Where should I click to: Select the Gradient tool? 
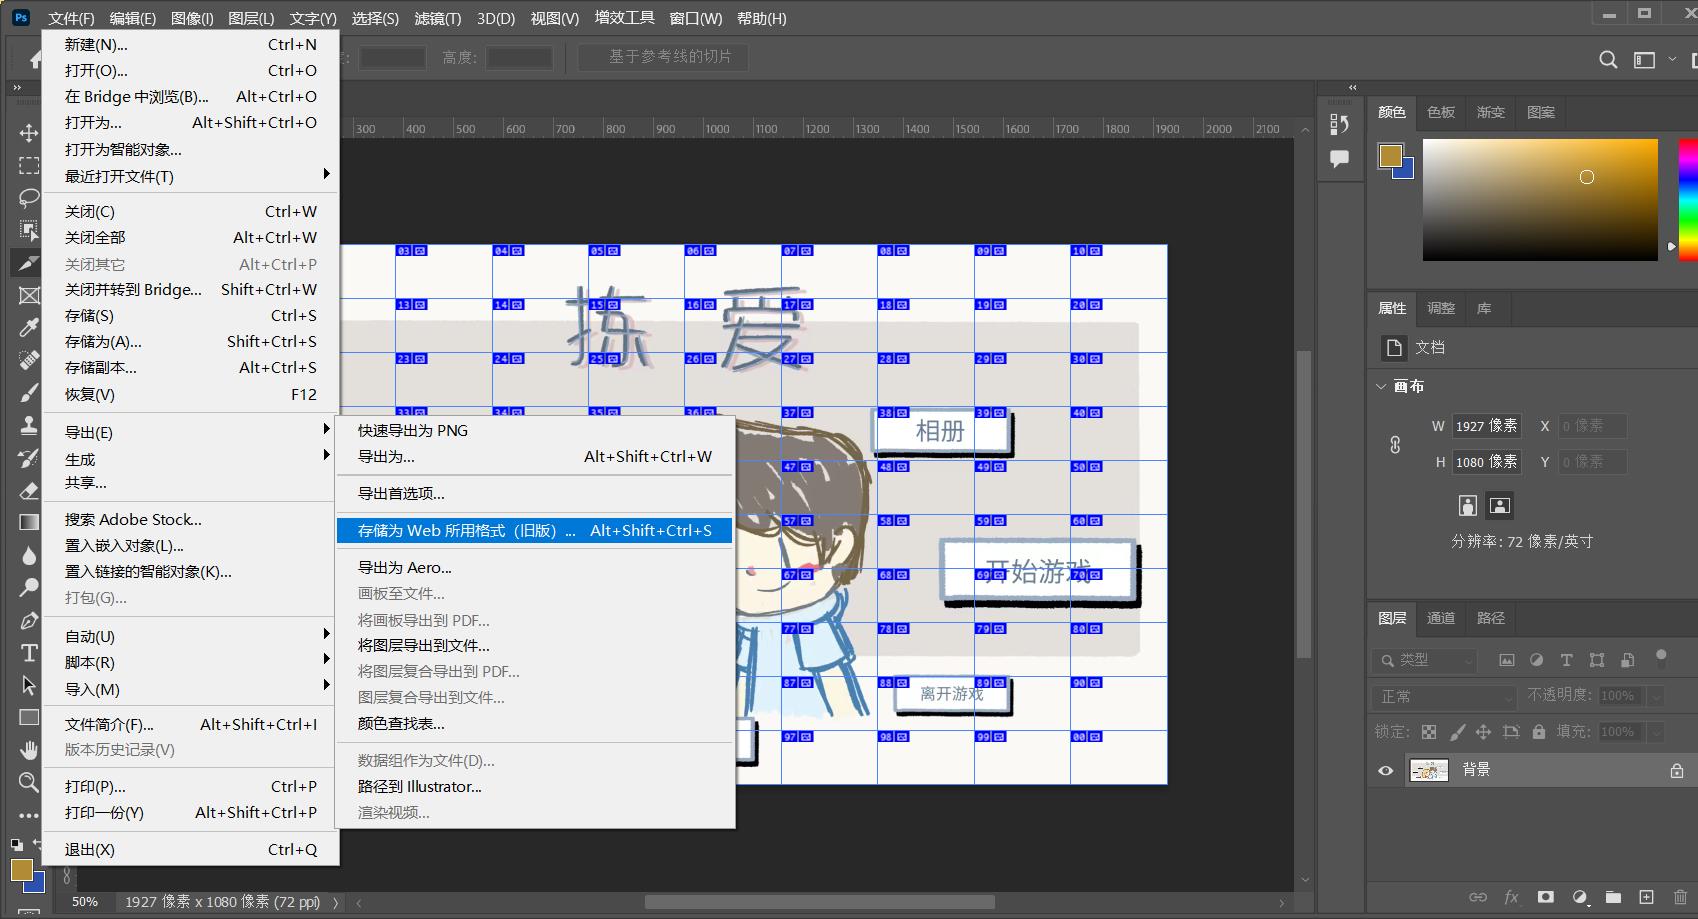(x=29, y=522)
